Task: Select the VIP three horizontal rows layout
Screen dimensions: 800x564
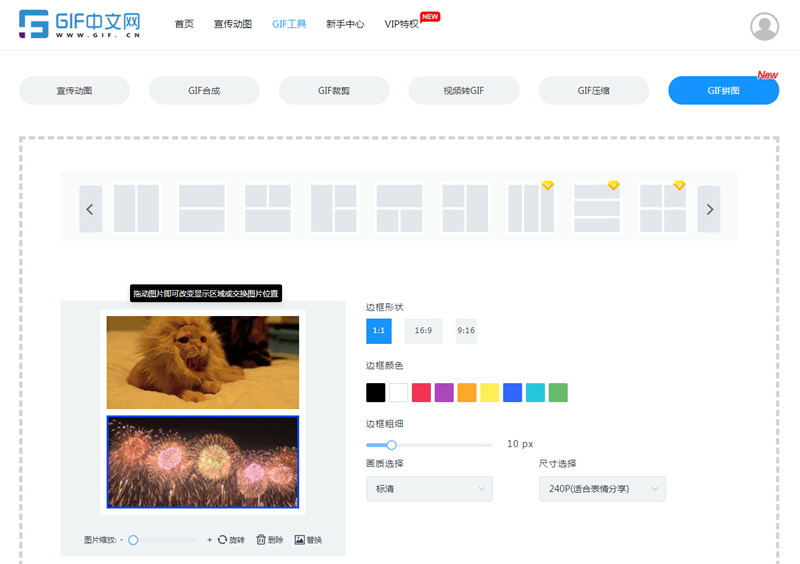Action: pyautogui.click(x=597, y=208)
